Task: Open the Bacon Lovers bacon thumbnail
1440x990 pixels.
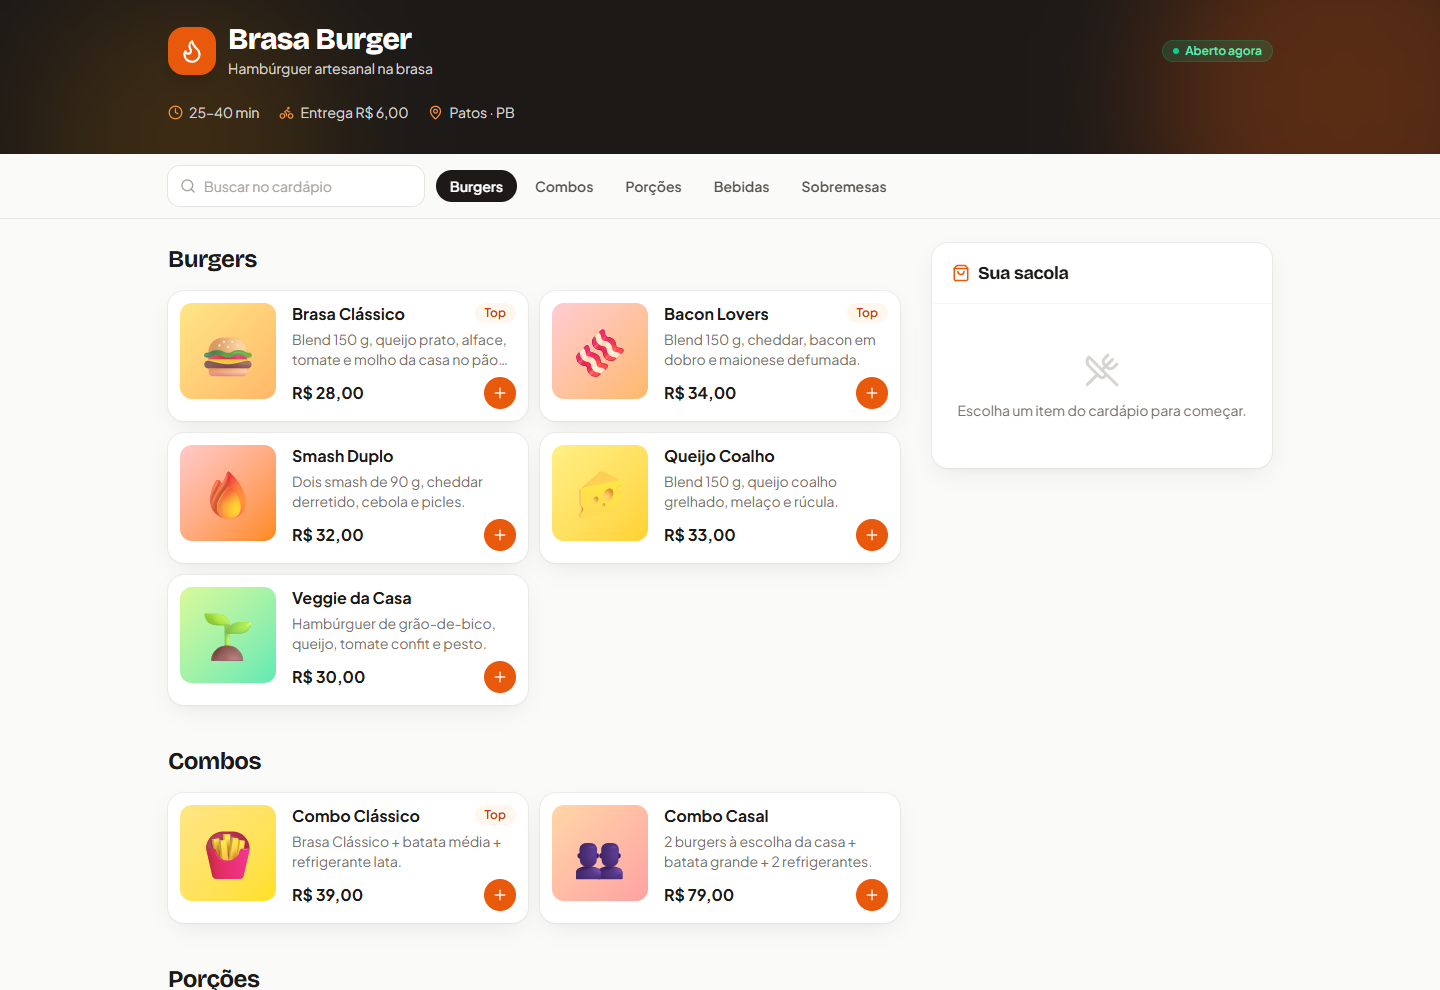Action: point(600,351)
